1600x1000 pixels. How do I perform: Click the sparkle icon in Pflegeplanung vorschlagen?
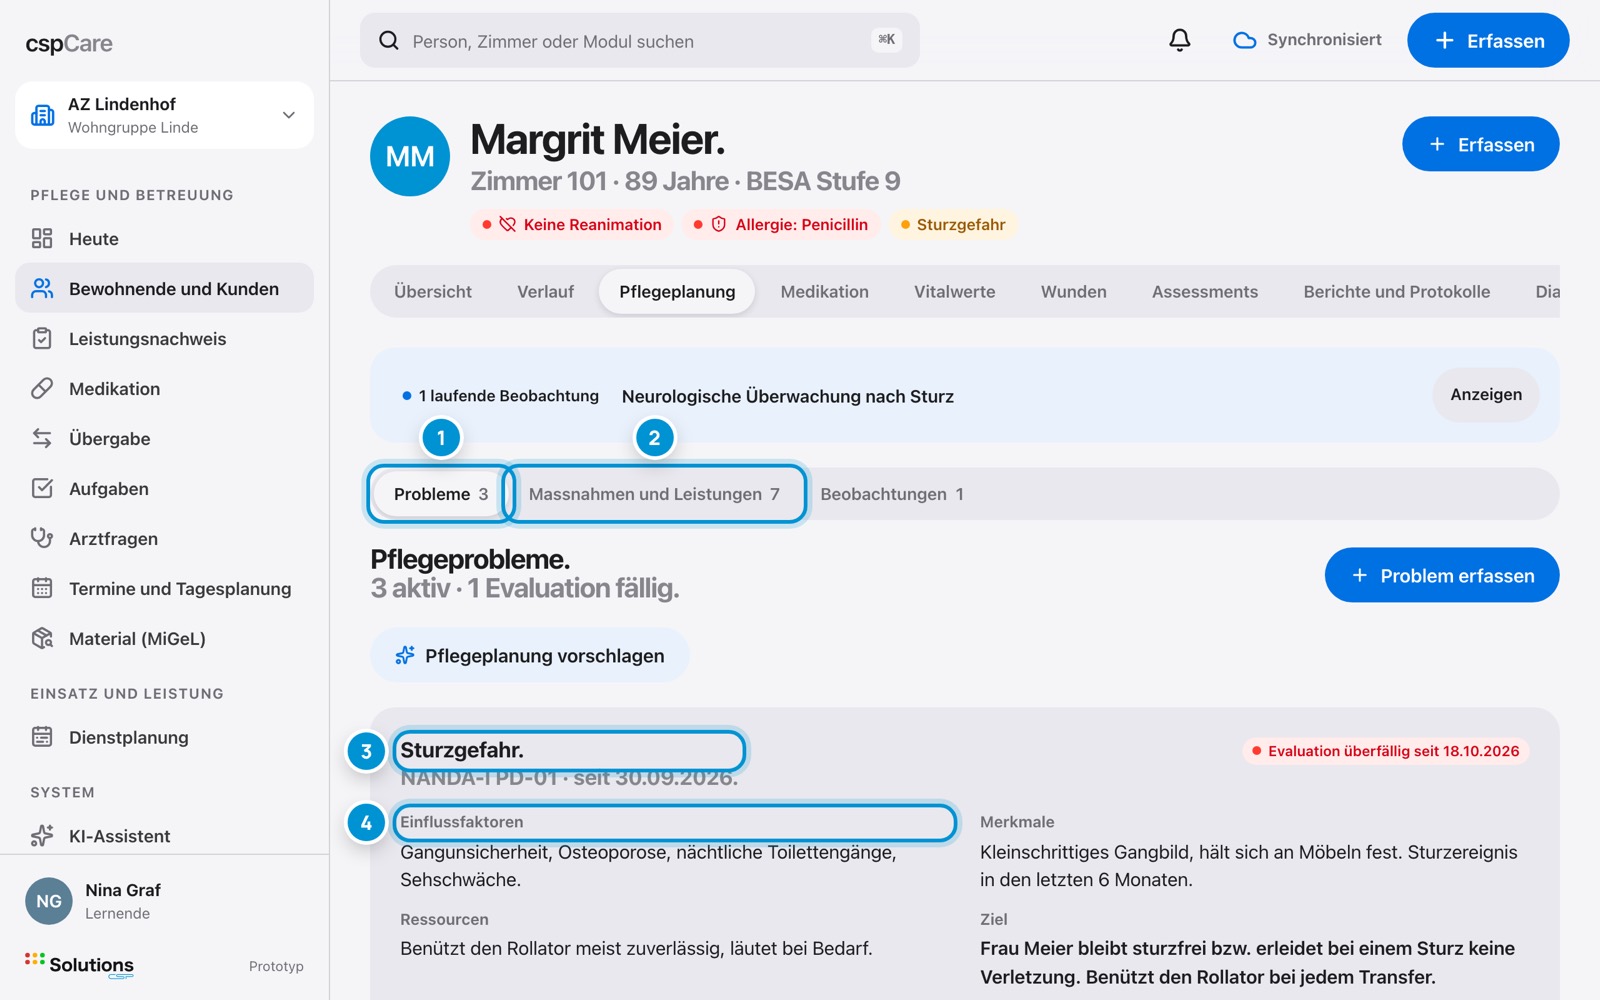click(405, 655)
